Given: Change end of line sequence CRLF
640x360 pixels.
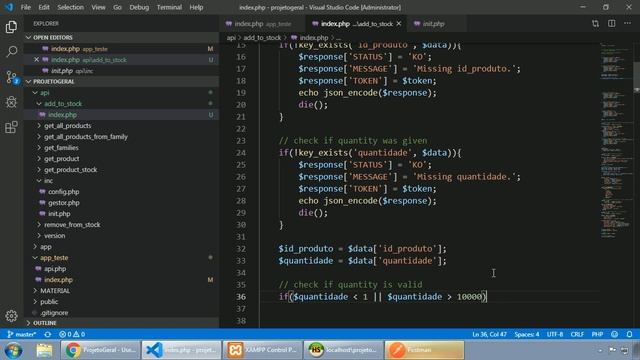Looking at the screenshot, I should (577, 334).
